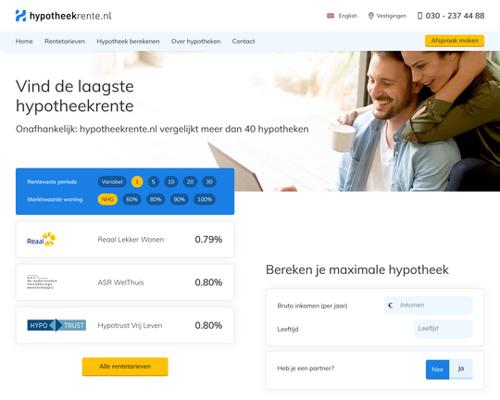Choose Ja for partner question
The image size is (500, 400).
click(461, 369)
